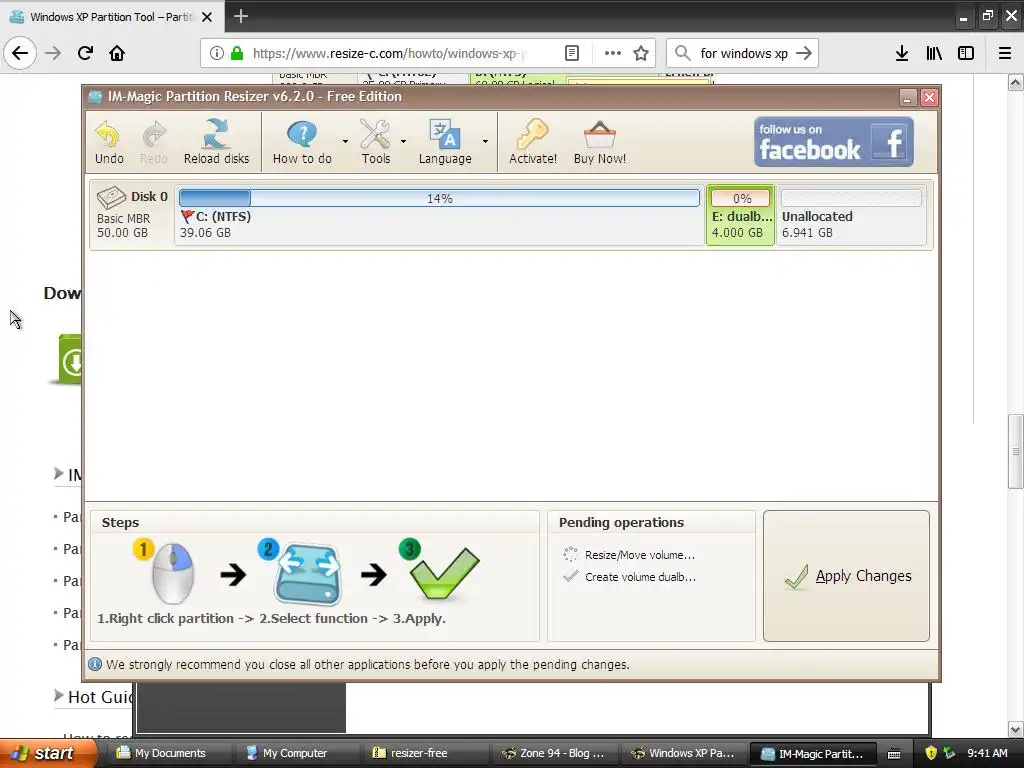Switch to Zone 94 - Blog taskbar item
Screen dimensions: 1024x768
(552, 753)
